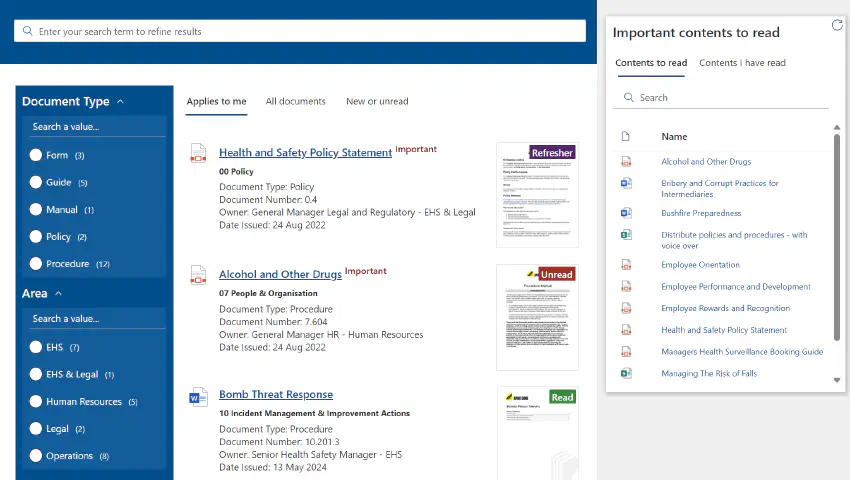
Task: Click the PDF icon beside Health and Safety Policy Statement
Action: pos(198,153)
